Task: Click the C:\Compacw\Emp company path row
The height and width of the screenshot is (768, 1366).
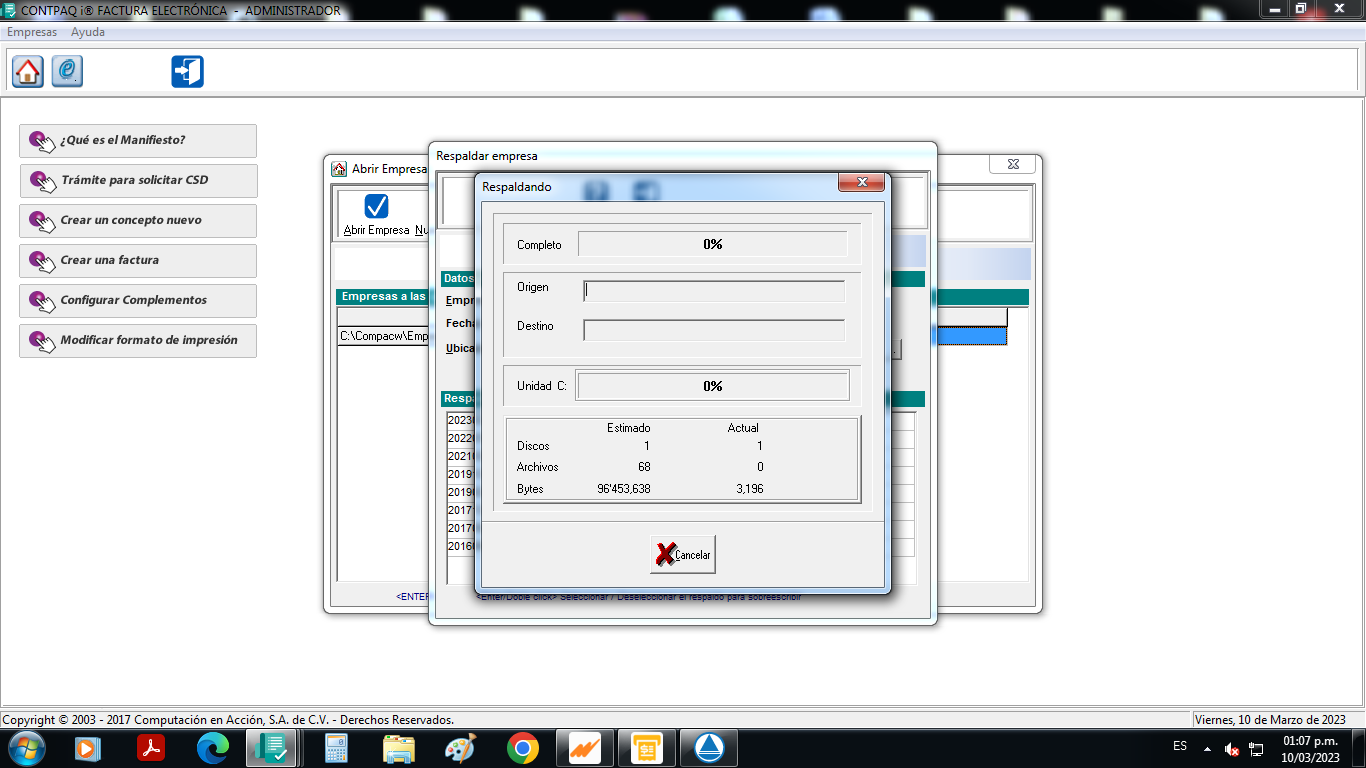Action: 384,336
